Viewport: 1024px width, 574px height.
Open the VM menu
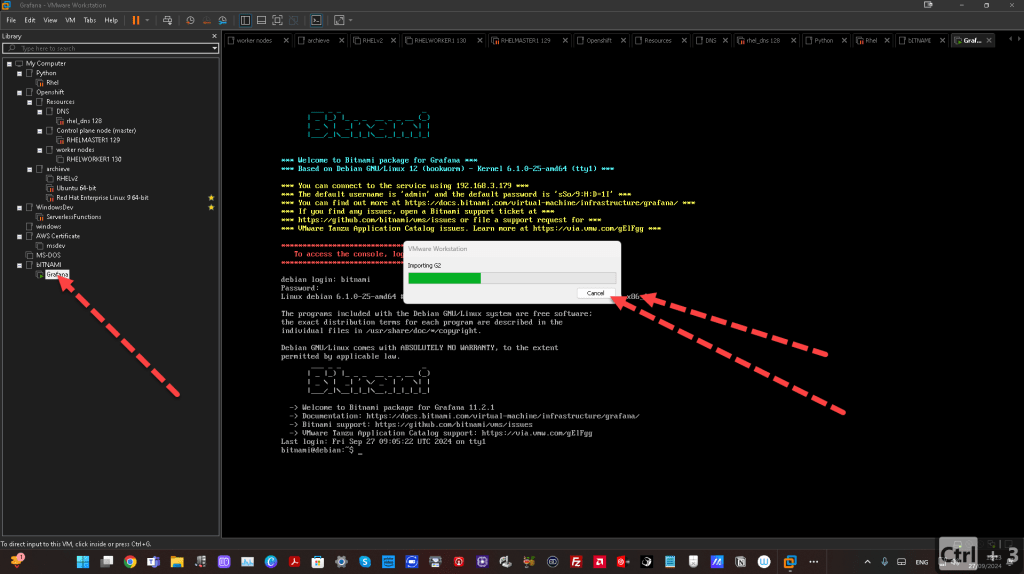(70, 20)
